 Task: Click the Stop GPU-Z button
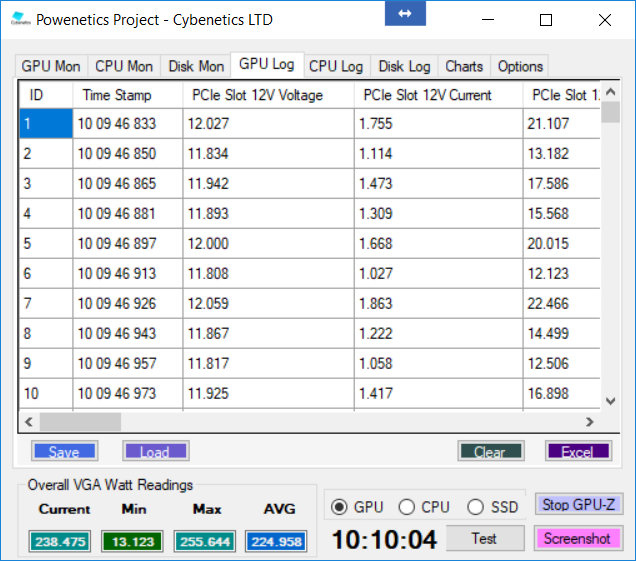click(x=579, y=505)
